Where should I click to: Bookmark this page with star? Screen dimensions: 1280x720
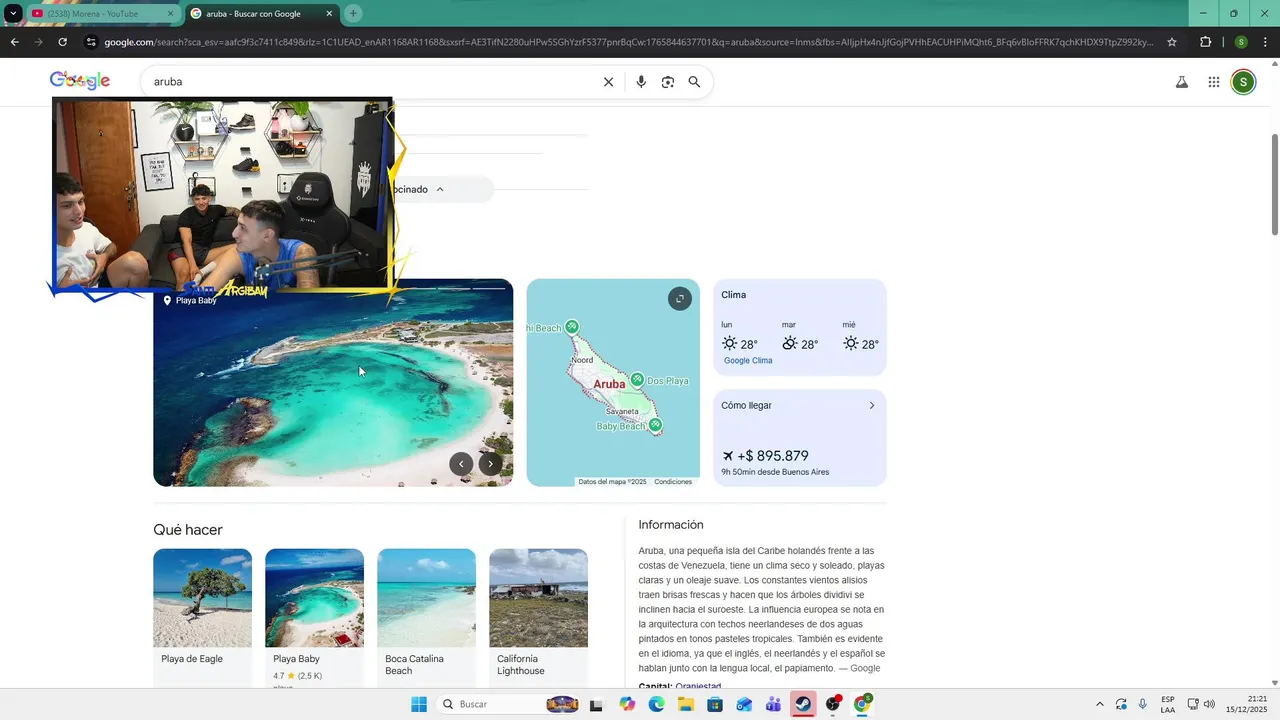point(1172,42)
